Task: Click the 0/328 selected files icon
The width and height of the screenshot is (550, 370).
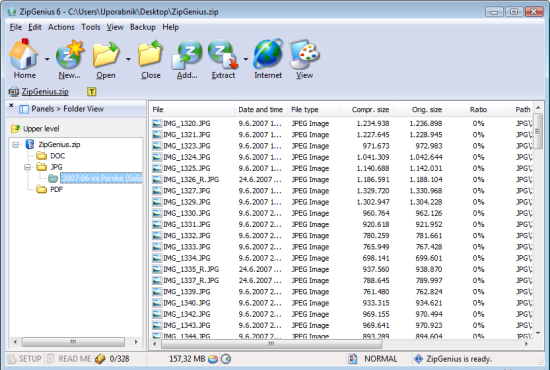Action: [x=100, y=359]
